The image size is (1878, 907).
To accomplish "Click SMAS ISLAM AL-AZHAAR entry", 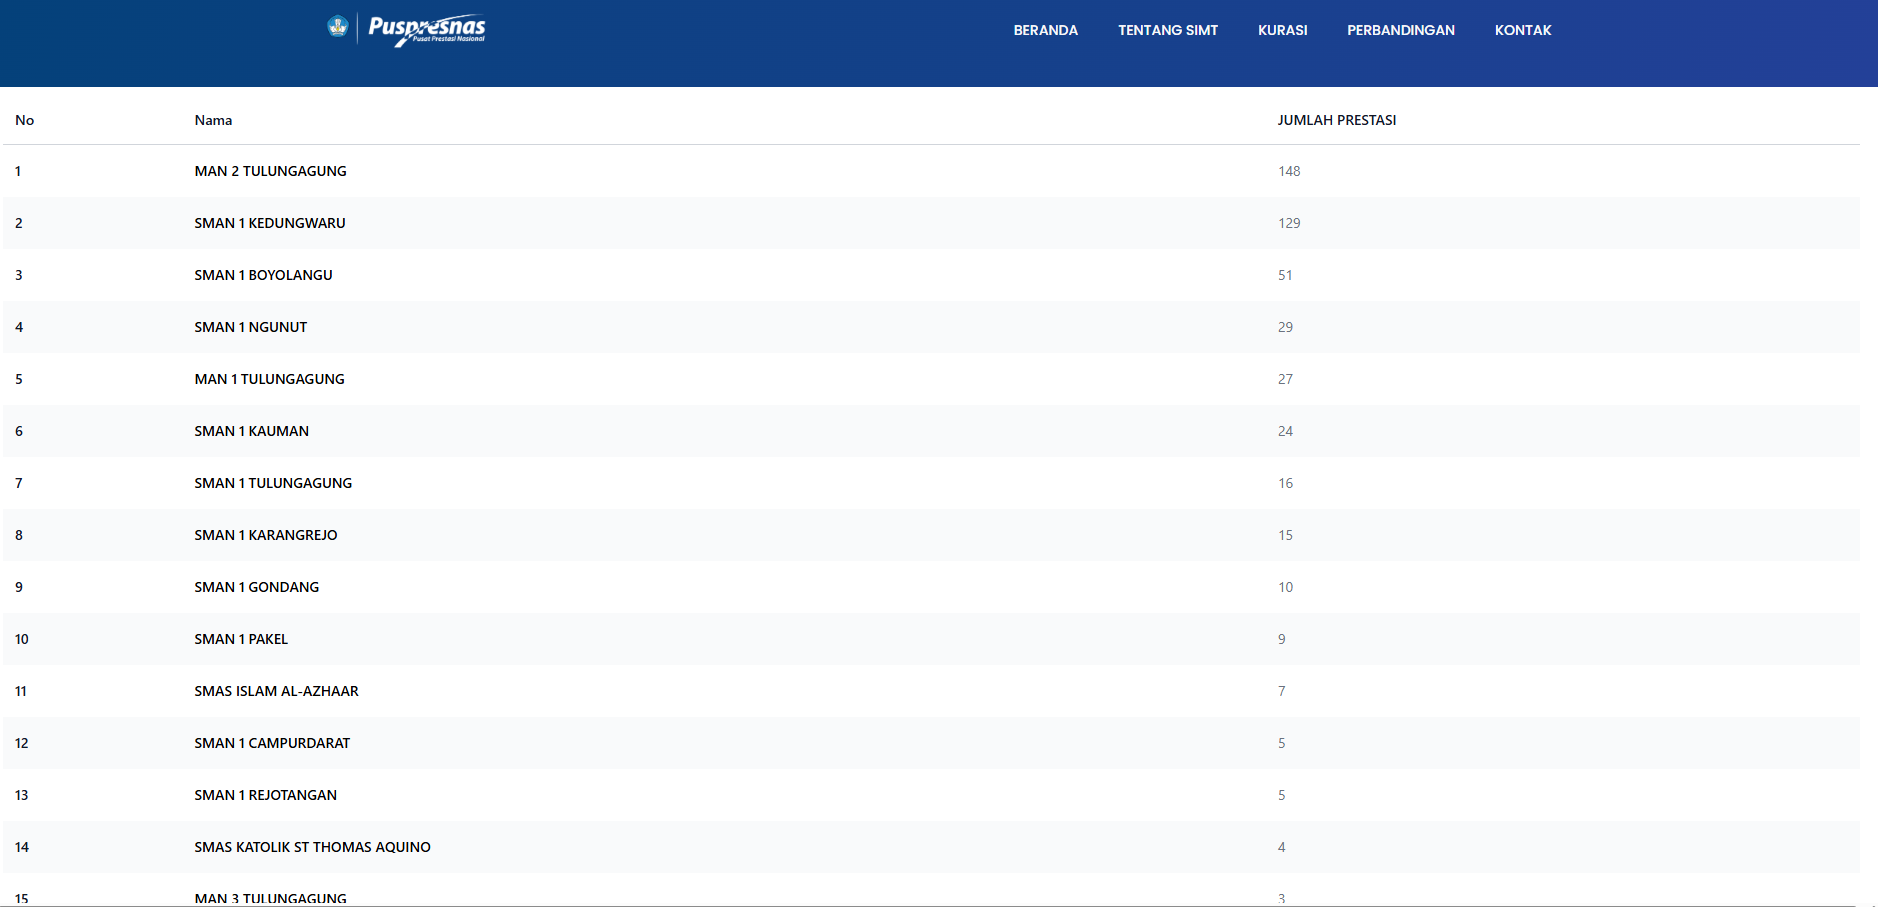I will coord(276,691).
